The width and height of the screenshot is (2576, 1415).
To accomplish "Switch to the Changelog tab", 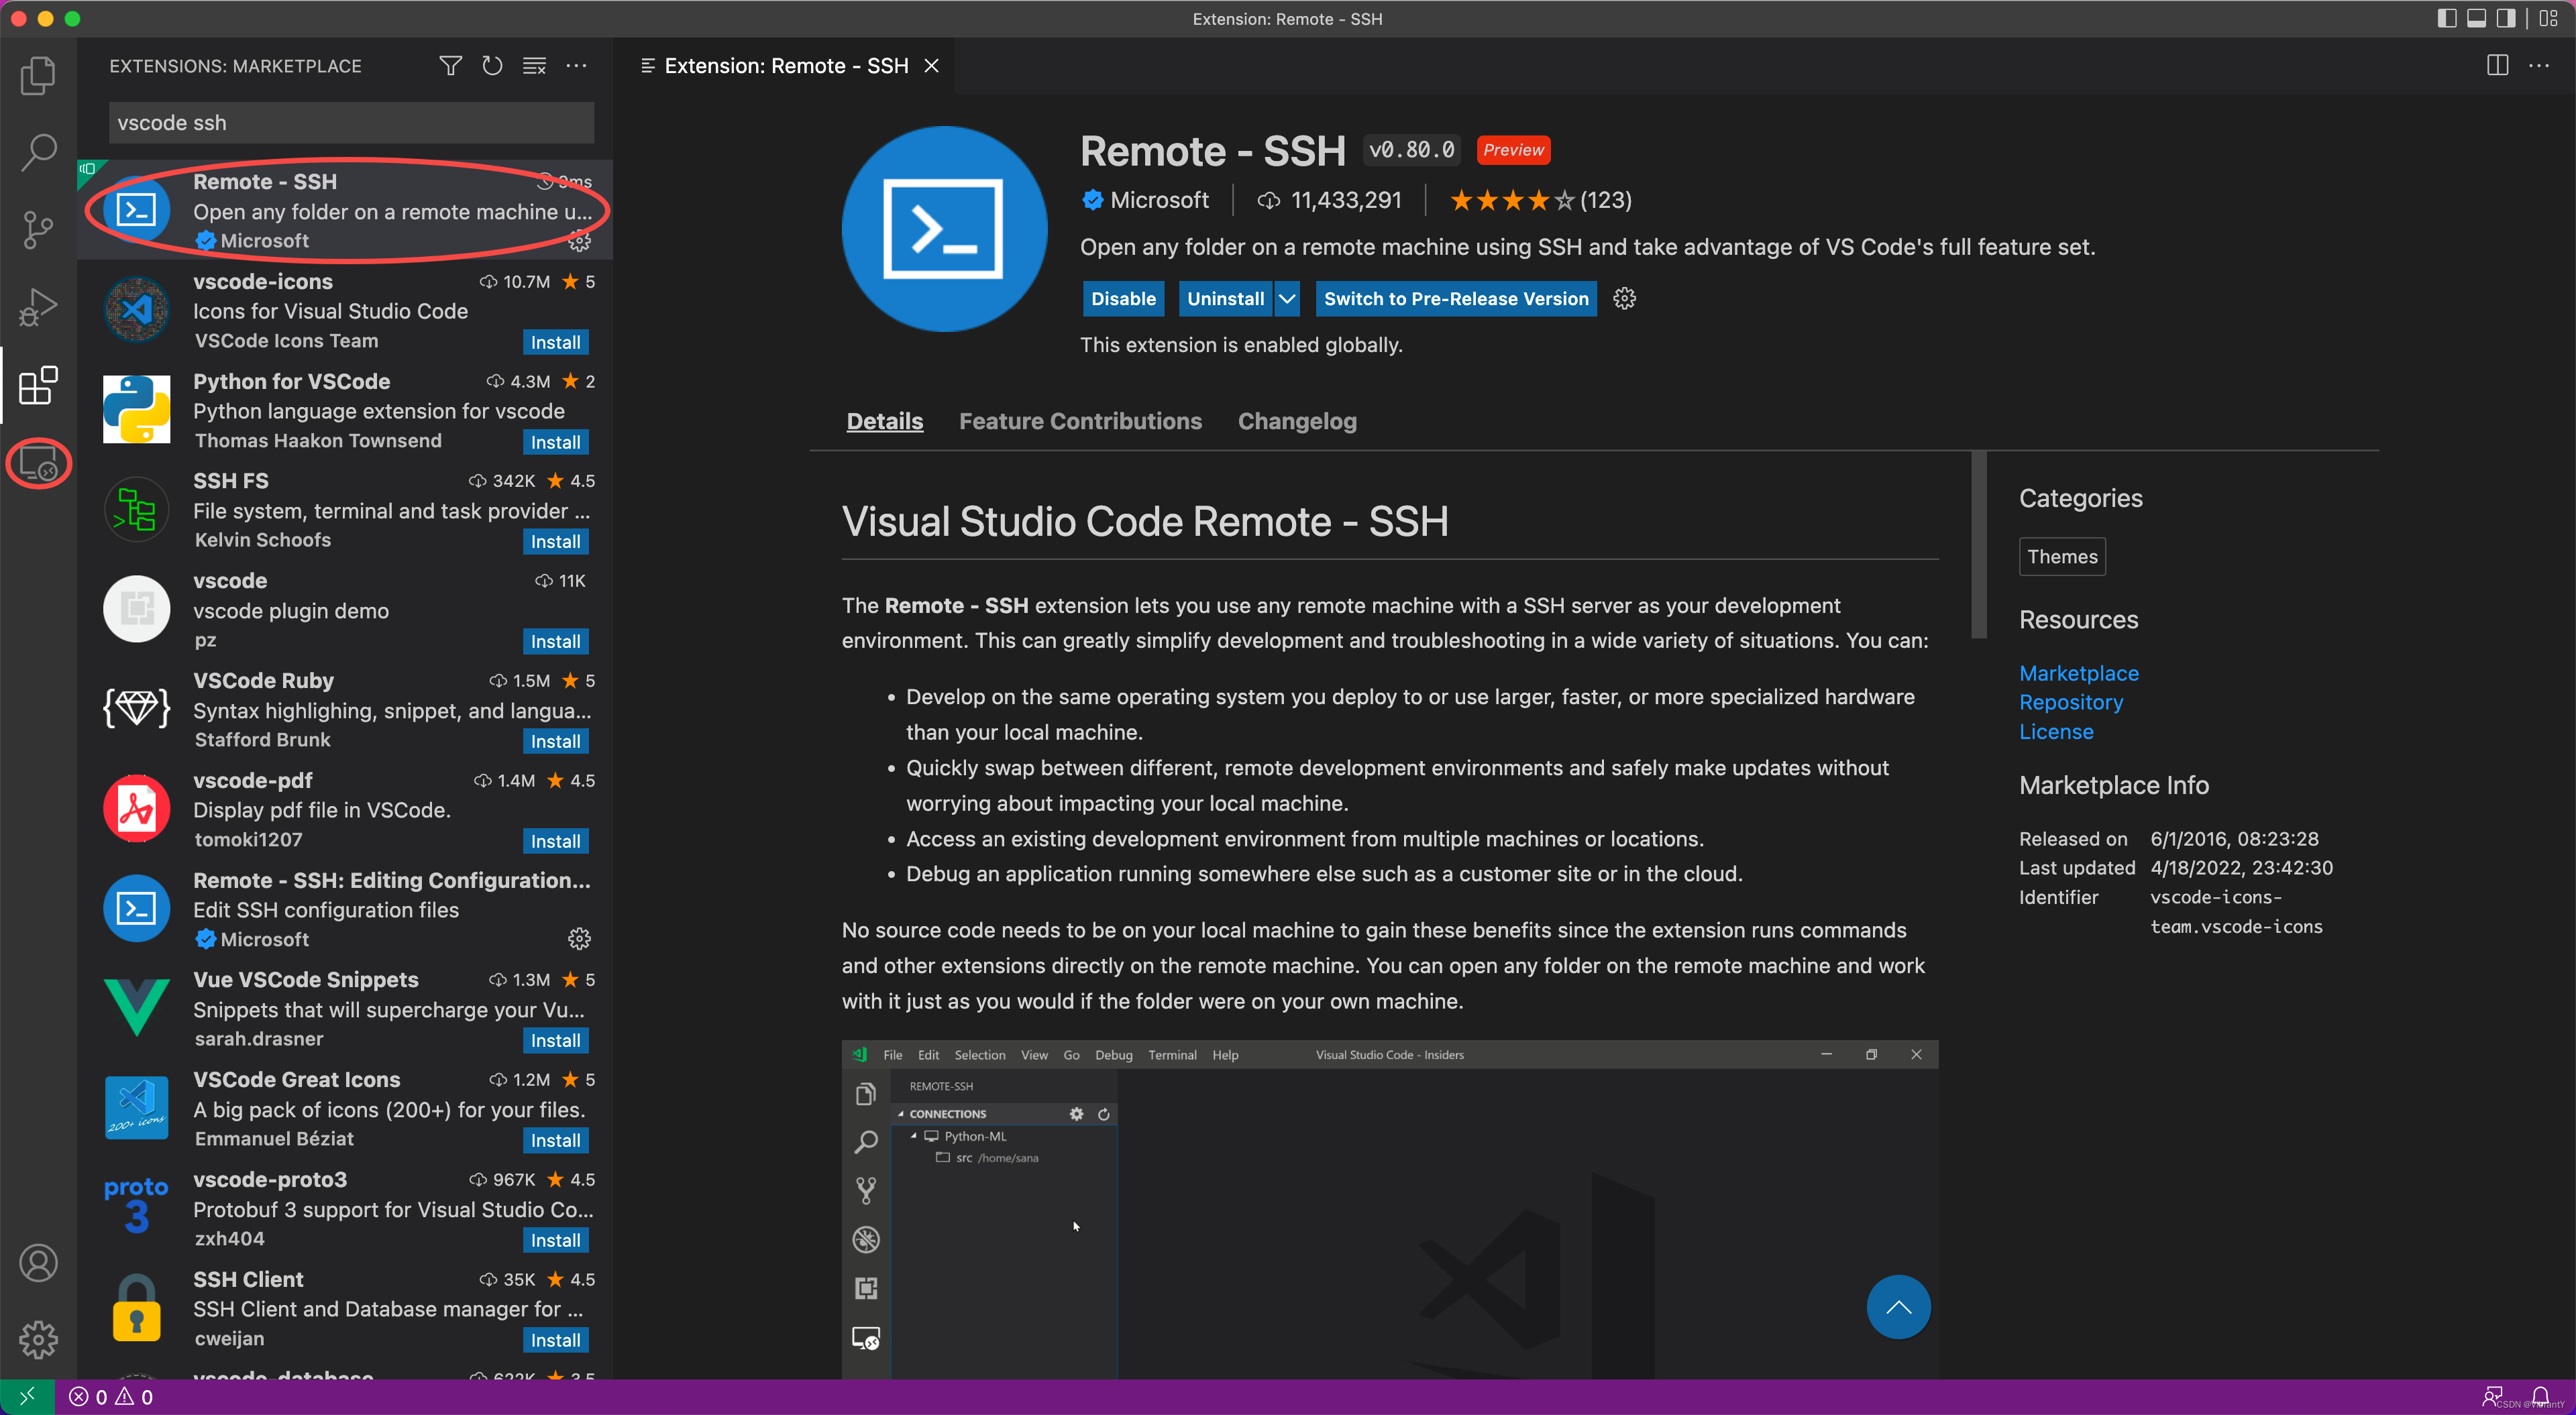I will coord(1297,421).
